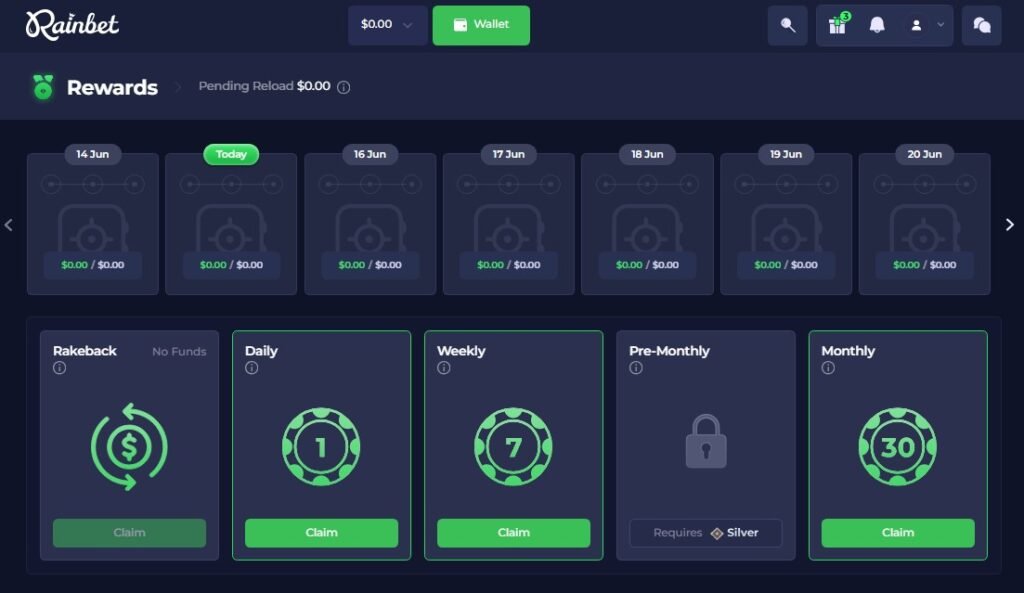
Task: Show Pending Reload info icon
Action: tap(344, 87)
